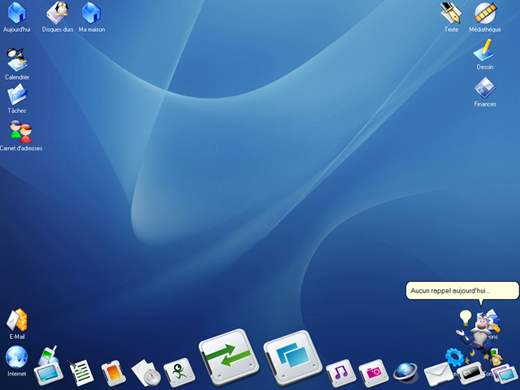Click the stacked pictures dock icon at right
520x390 pixels.
tap(505, 374)
